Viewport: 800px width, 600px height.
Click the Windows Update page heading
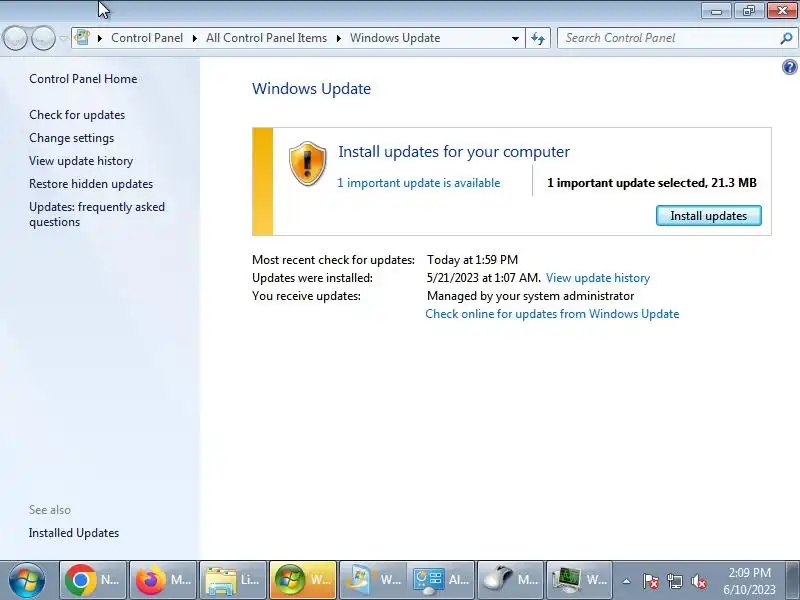coord(311,89)
